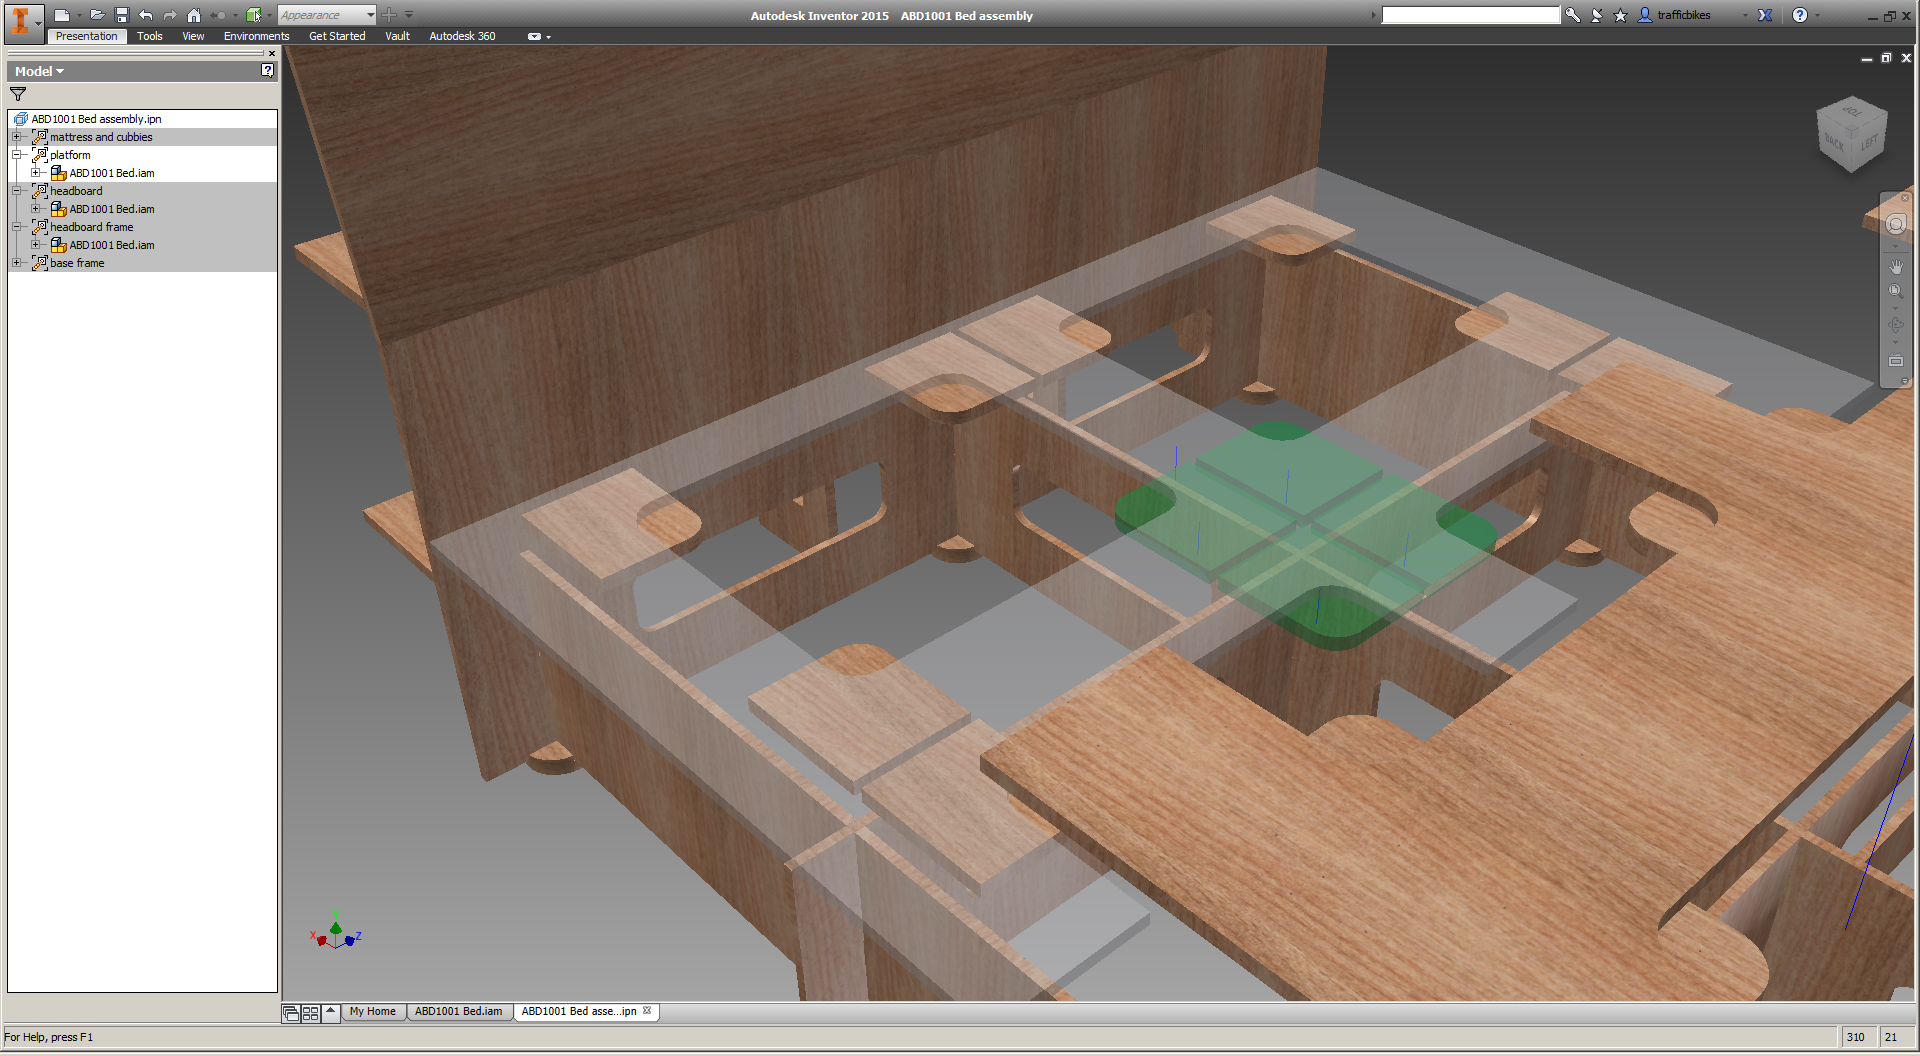Switch to the Autodesk 360 tab
This screenshot has height=1056, width=1920.
pyautogui.click(x=462, y=36)
